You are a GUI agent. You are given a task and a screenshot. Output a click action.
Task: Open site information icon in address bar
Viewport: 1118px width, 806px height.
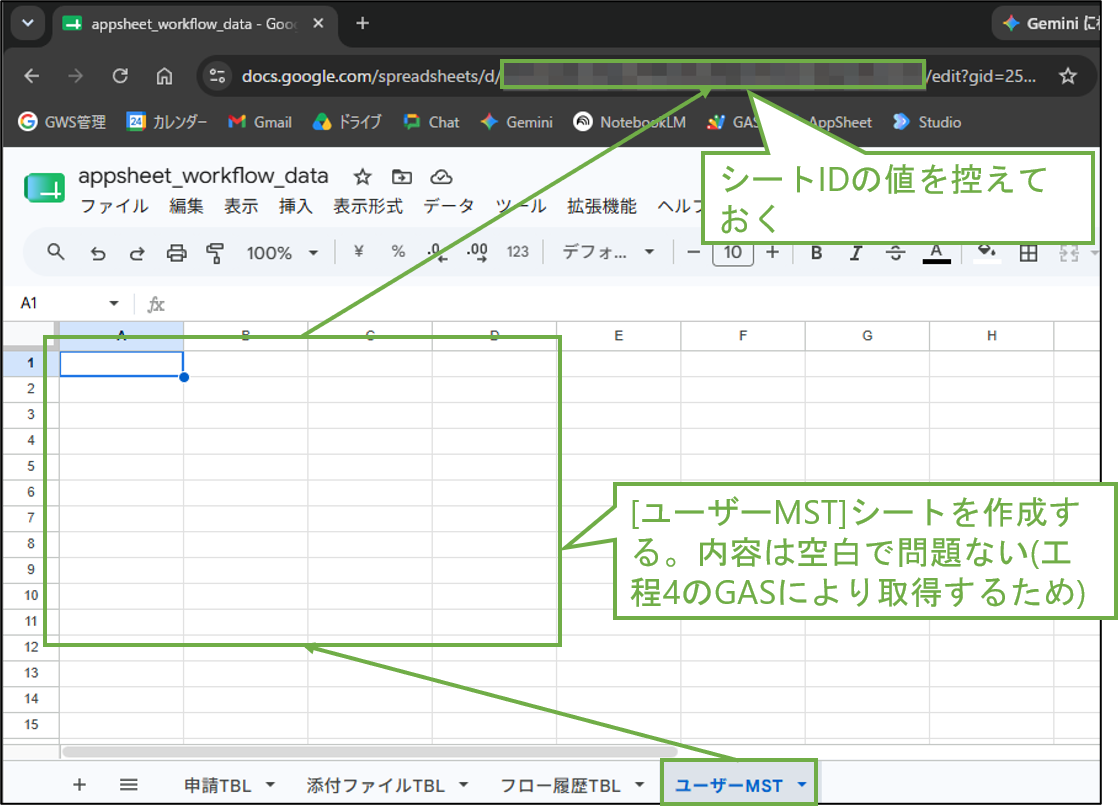(x=217, y=76)
